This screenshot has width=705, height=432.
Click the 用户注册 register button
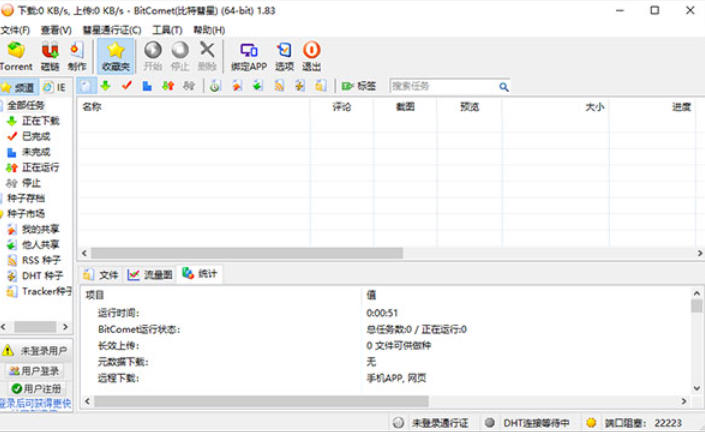point(36,388)
